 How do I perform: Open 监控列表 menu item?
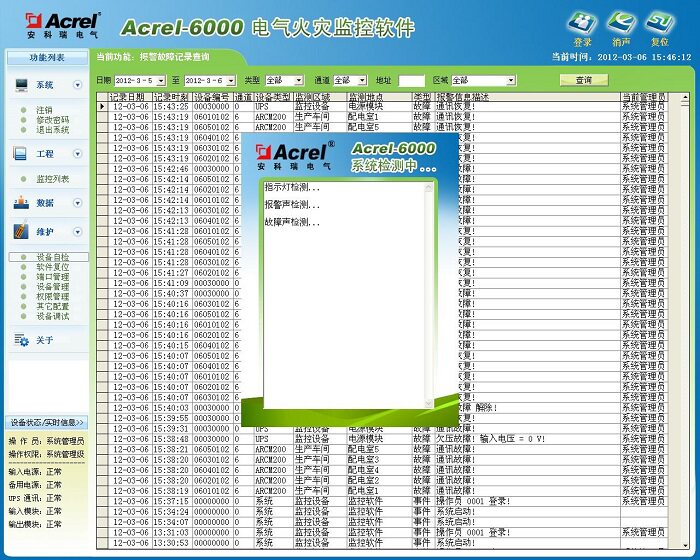53,179
